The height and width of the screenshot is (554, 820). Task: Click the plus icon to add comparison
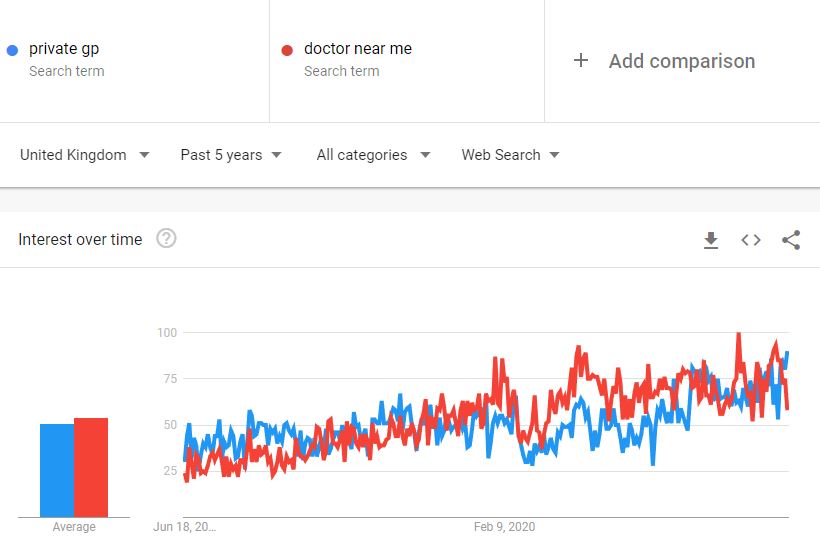click(580, 60)
